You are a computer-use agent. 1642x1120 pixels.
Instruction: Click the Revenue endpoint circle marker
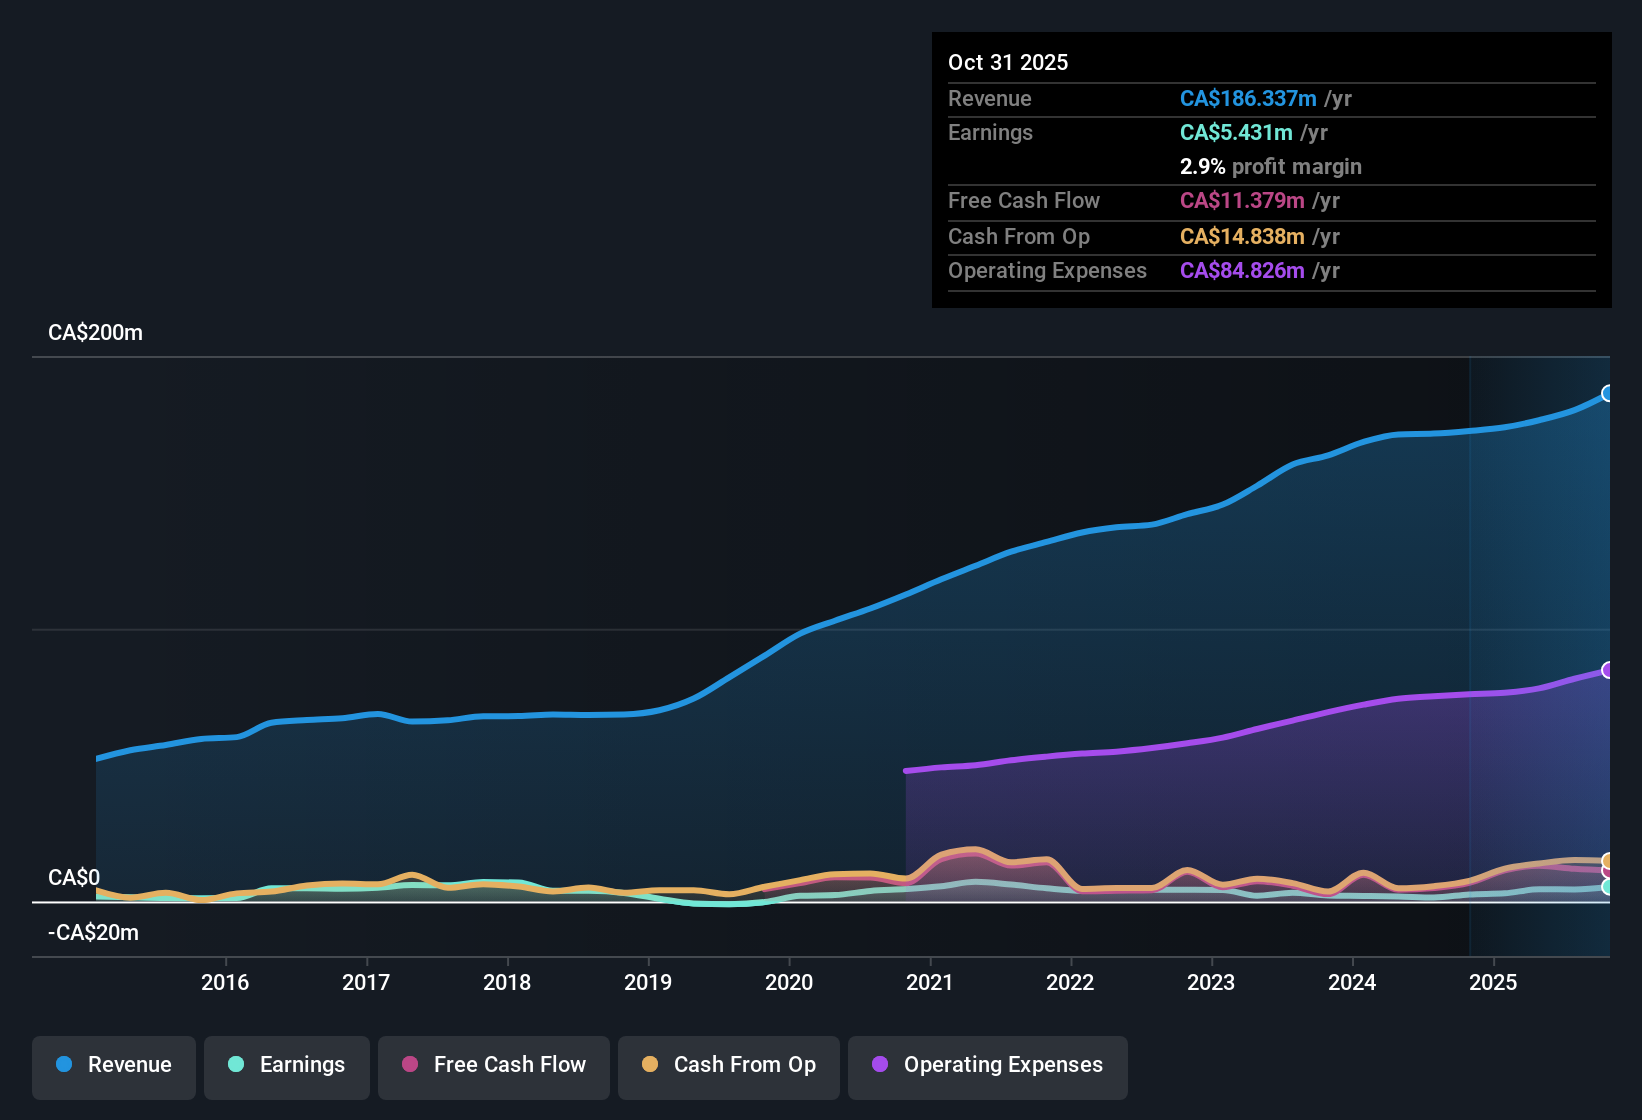point(1607,395)
